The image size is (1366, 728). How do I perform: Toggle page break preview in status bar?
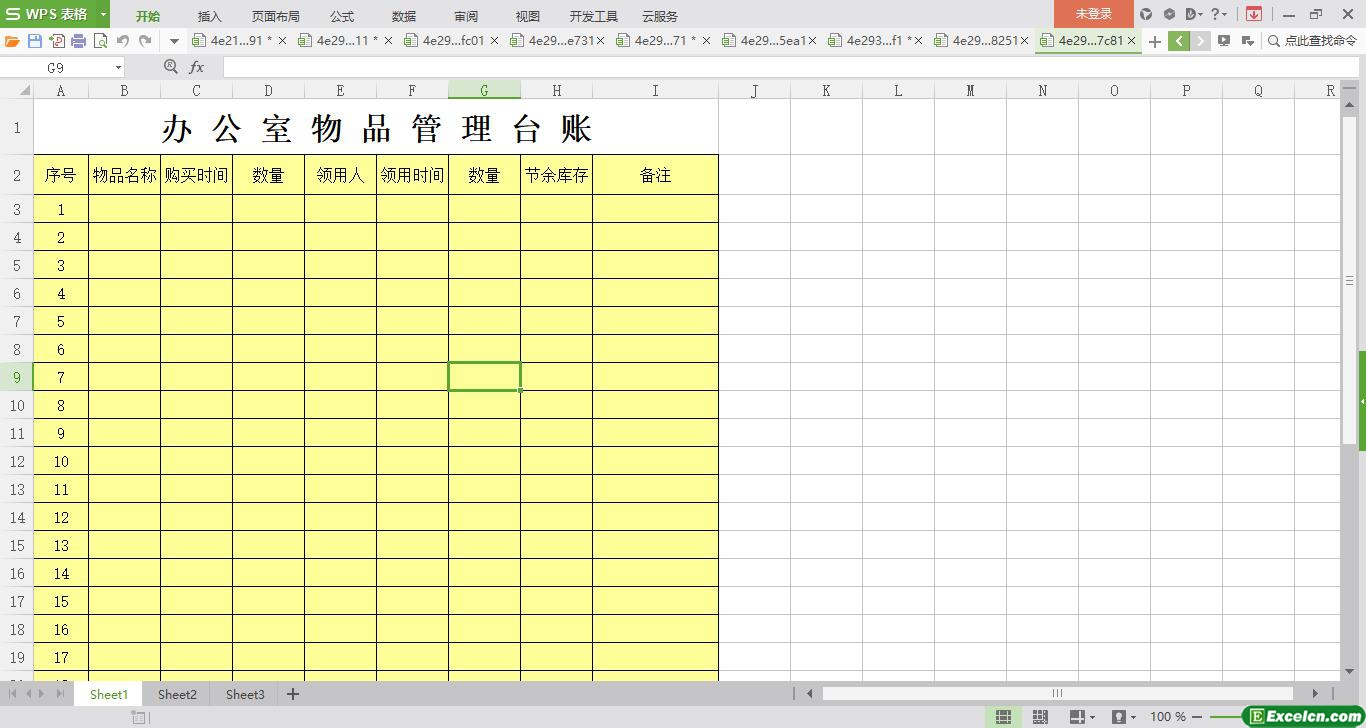[x=1040, y=717]
